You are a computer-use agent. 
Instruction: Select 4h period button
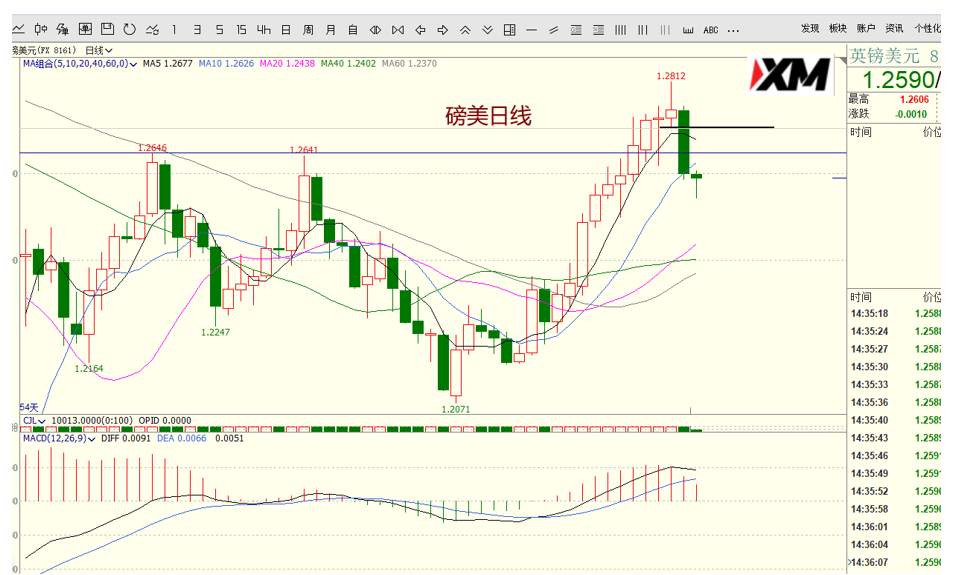tap(263, 29)
